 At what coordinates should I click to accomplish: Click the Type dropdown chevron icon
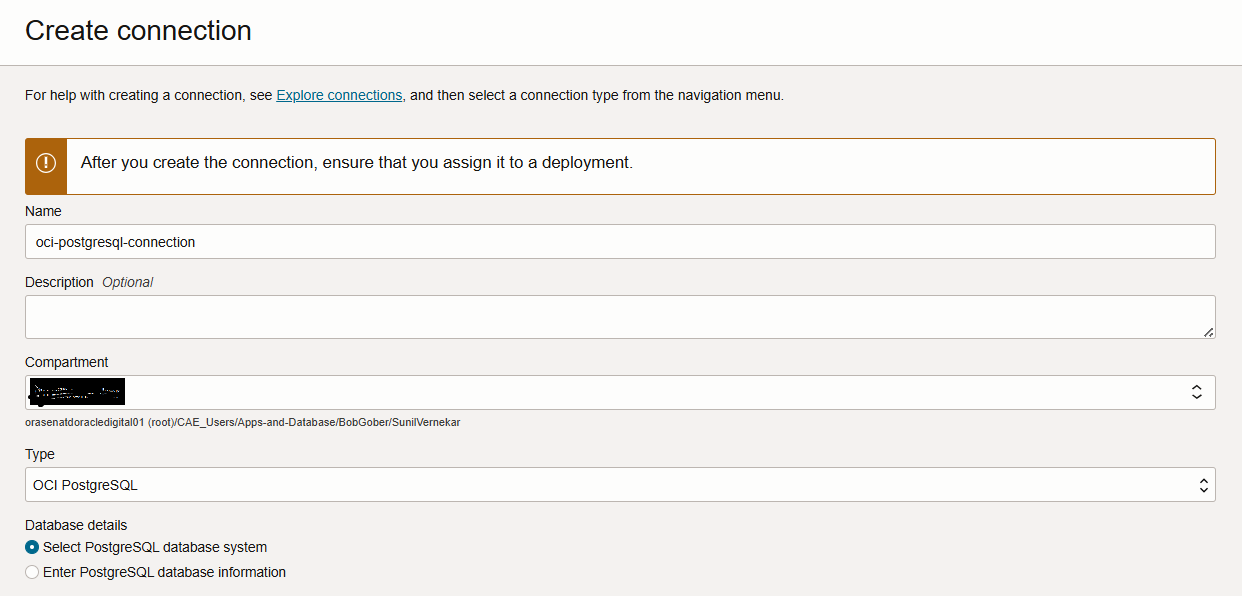(x=1203, y=485)
